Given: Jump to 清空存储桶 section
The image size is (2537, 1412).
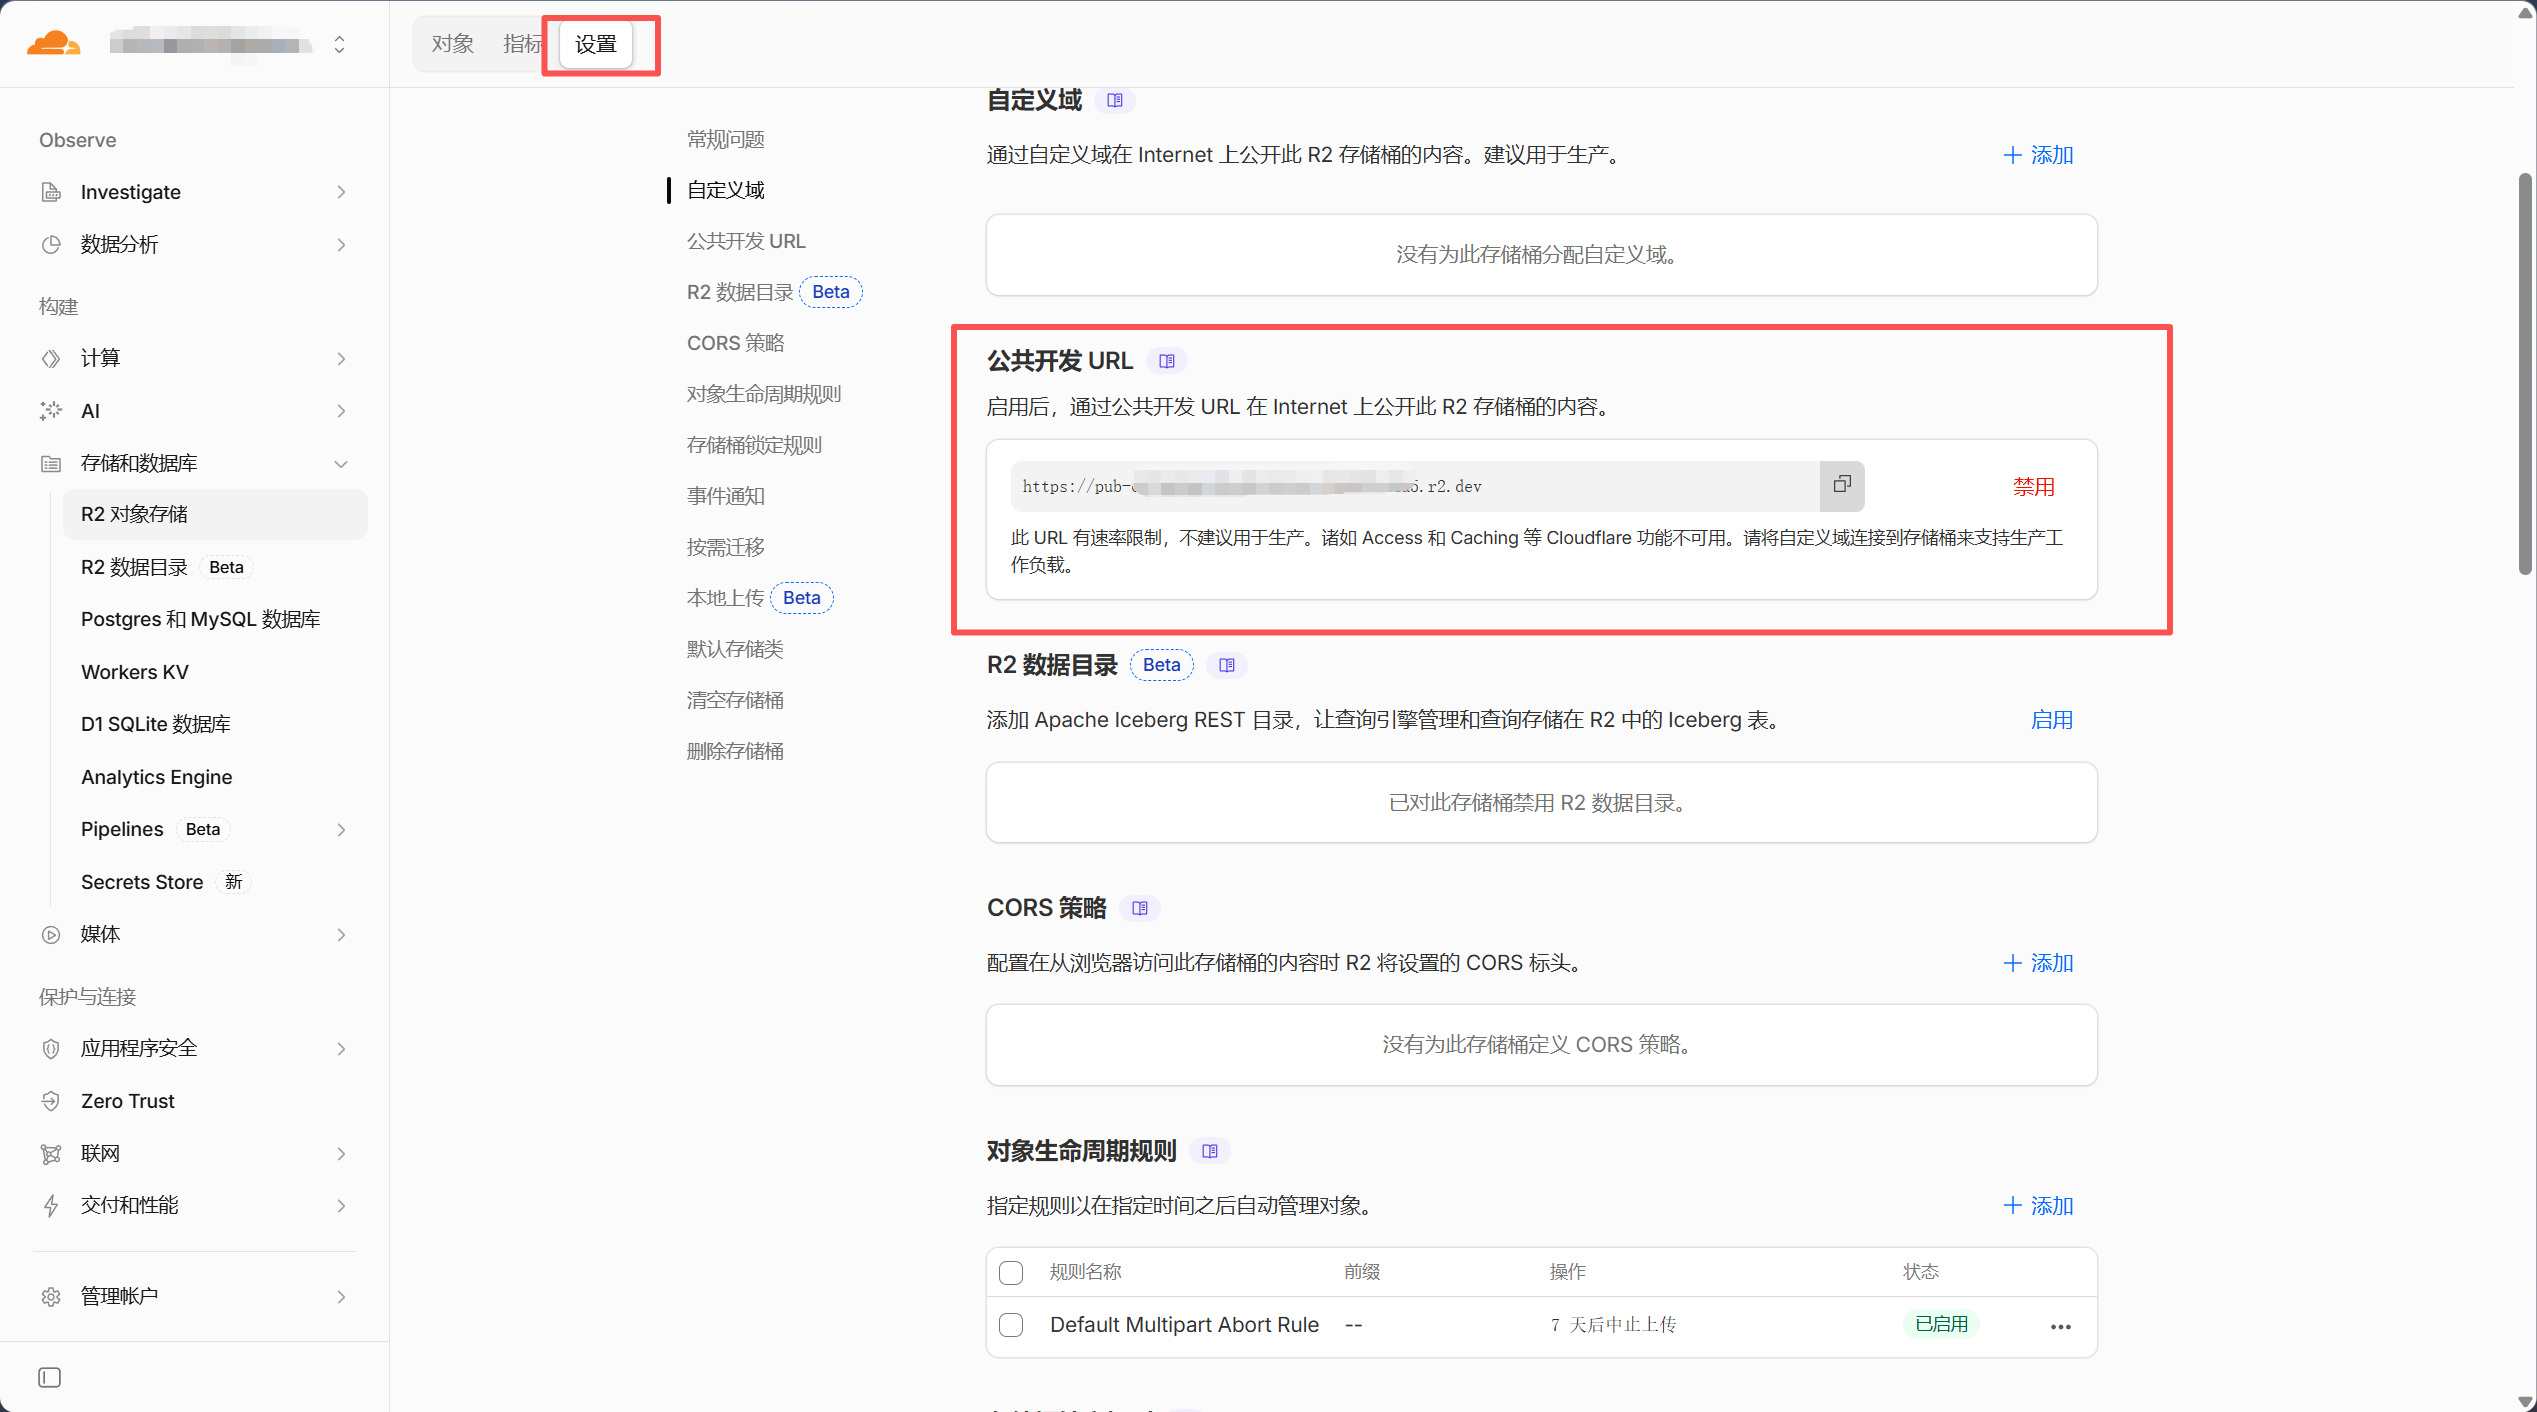Looking at the screenshot, I should coord(736,700).
